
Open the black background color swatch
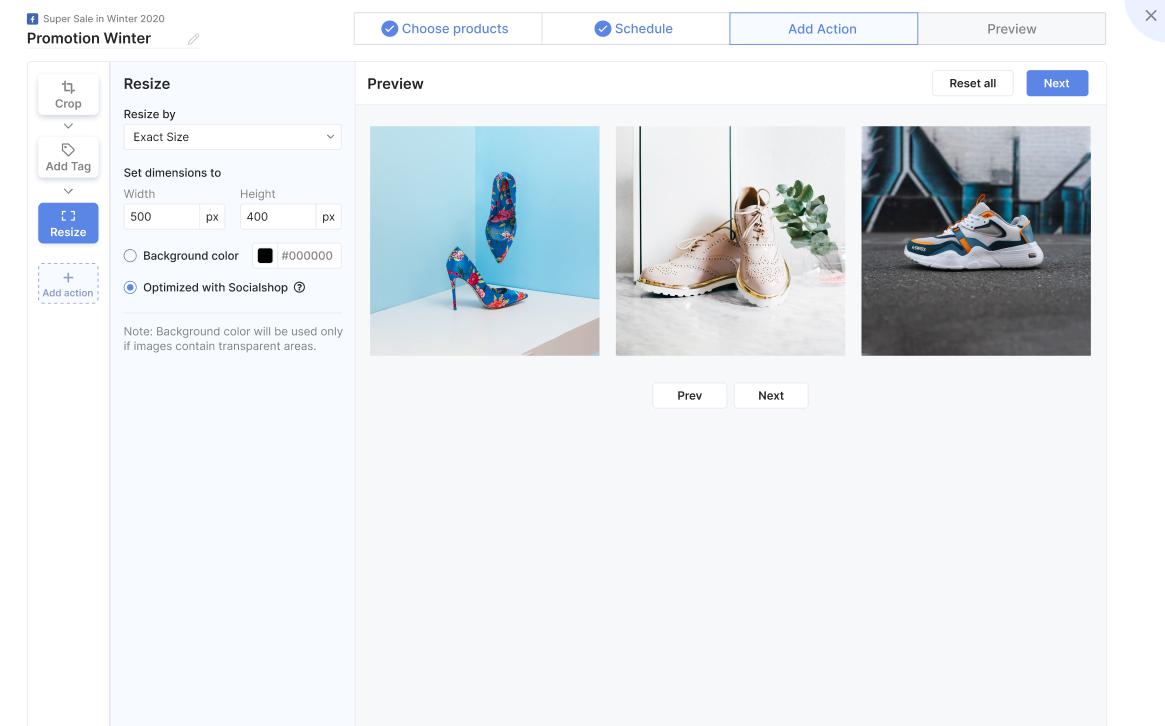pos(265,256)
